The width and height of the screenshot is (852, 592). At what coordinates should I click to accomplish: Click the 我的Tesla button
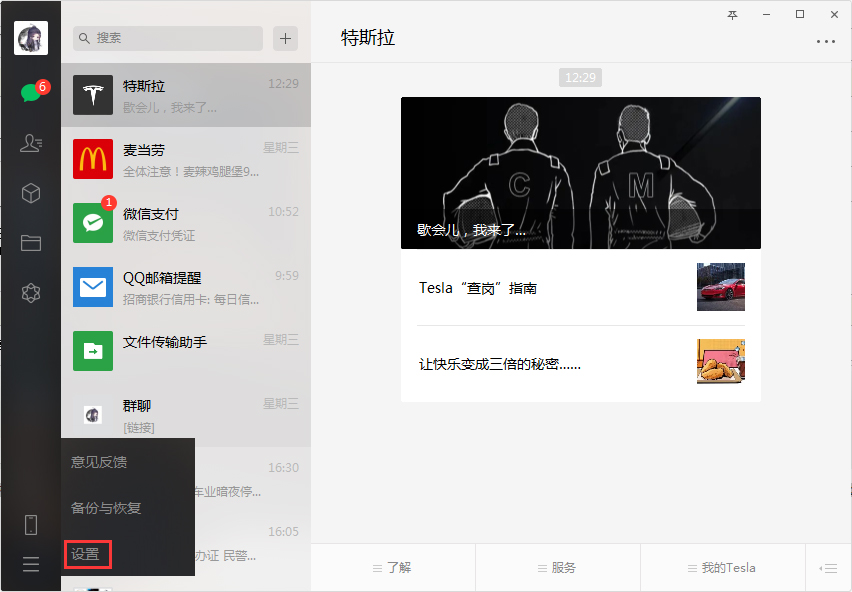tap(722, 567)
